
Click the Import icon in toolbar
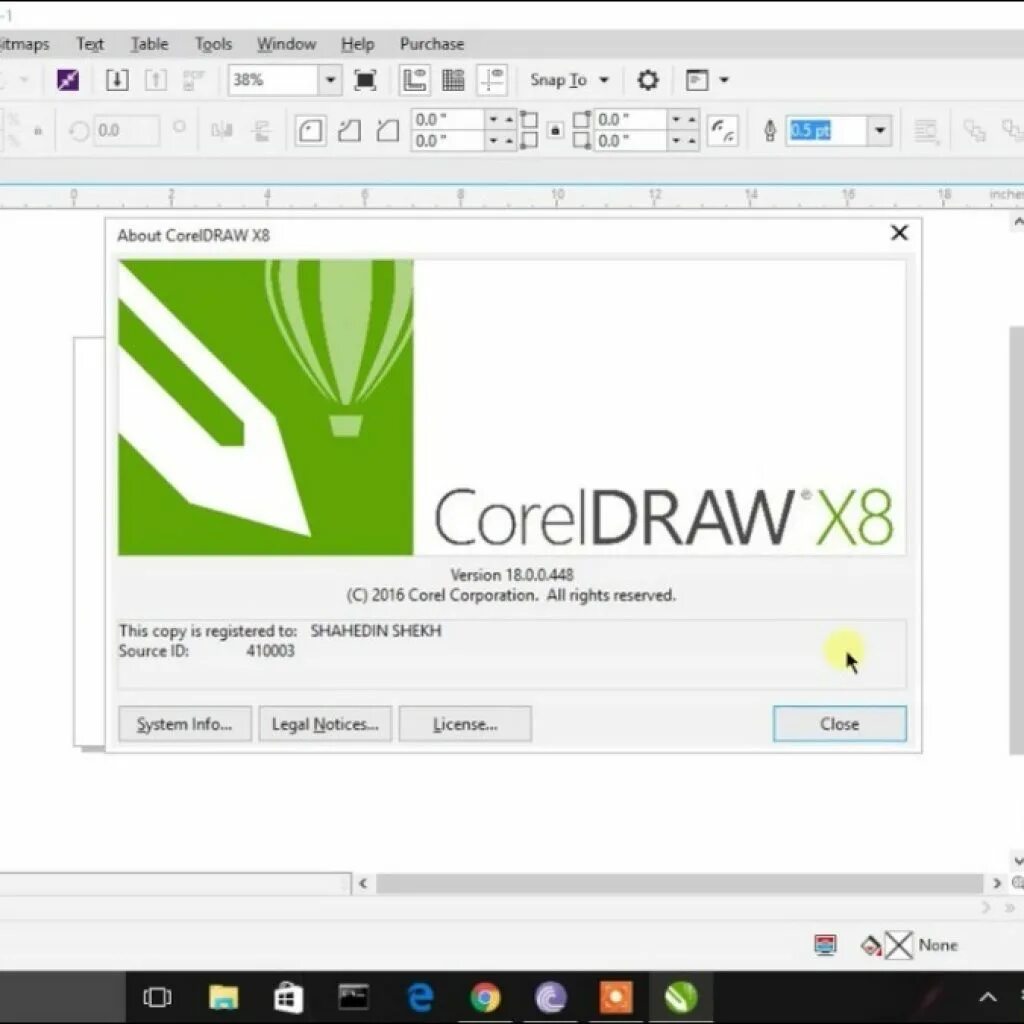coord(117,80)
